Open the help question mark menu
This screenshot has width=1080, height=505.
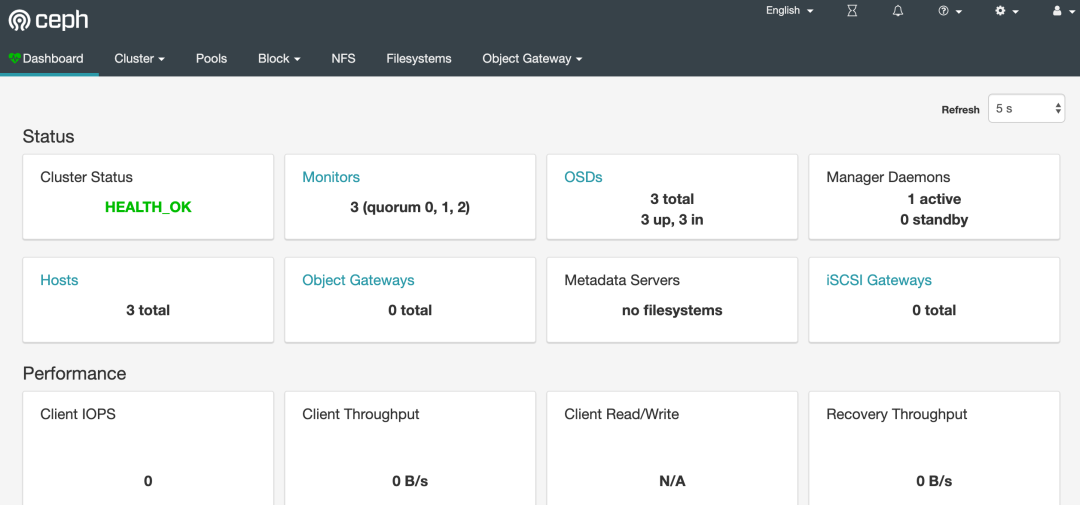(949, 11)
